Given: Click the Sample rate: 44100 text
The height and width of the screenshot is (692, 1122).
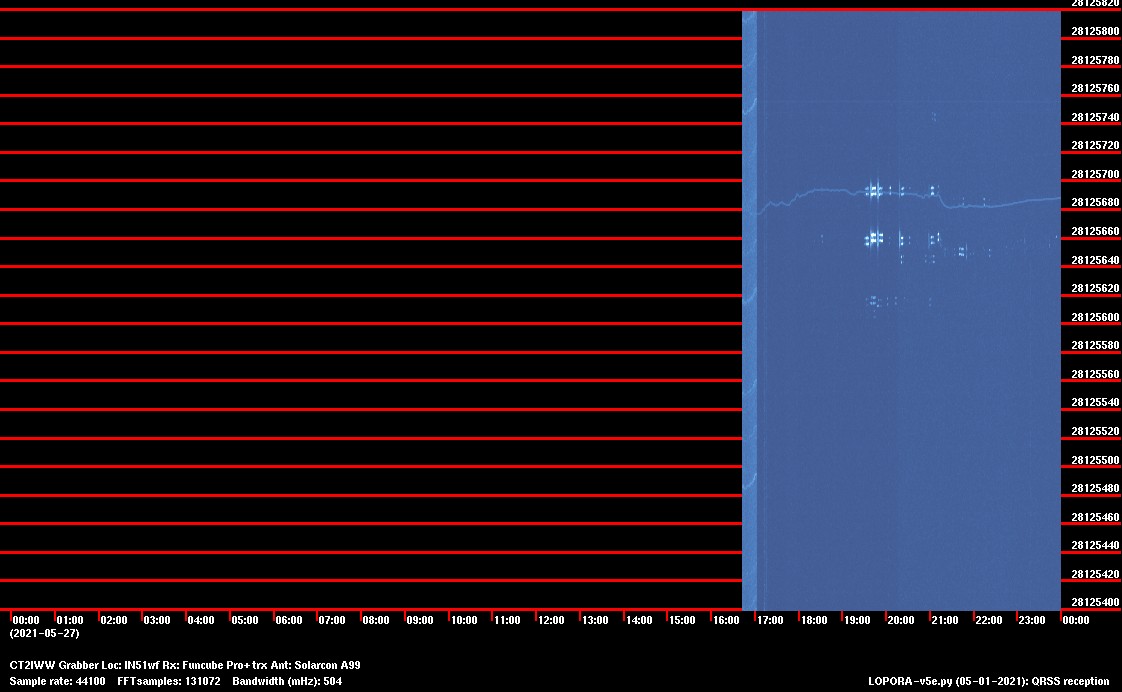Looking at the screenshot, I should [57, 681].
